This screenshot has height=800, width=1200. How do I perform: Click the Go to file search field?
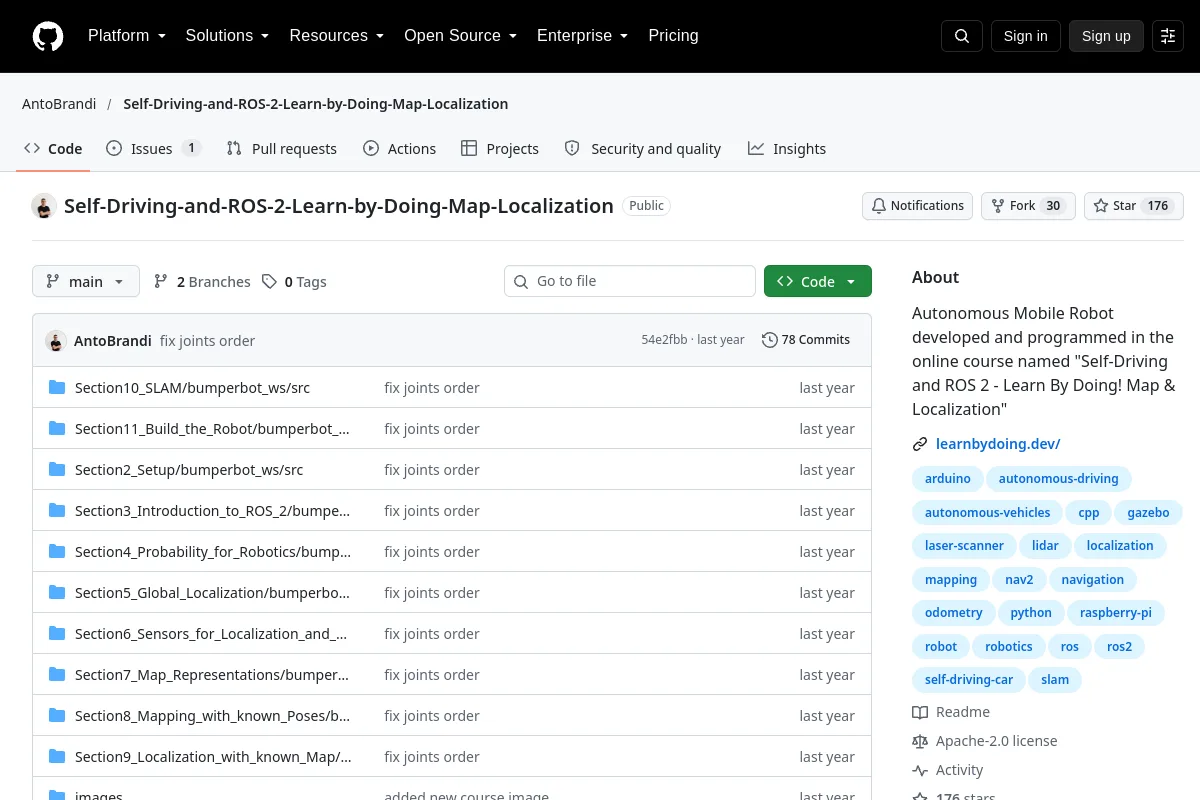630,282
